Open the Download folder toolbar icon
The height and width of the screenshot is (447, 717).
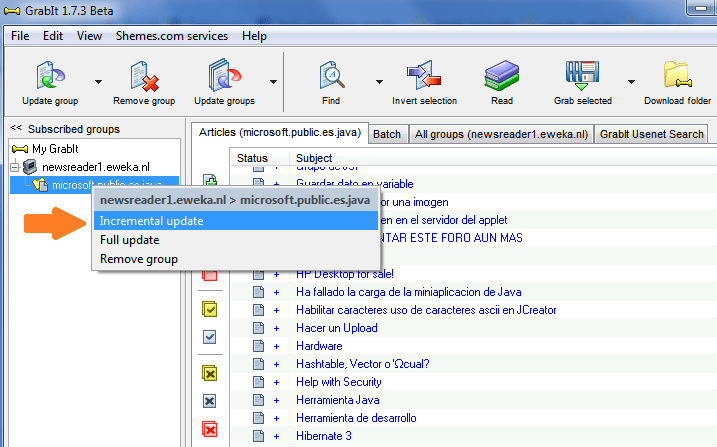point(677,76)
